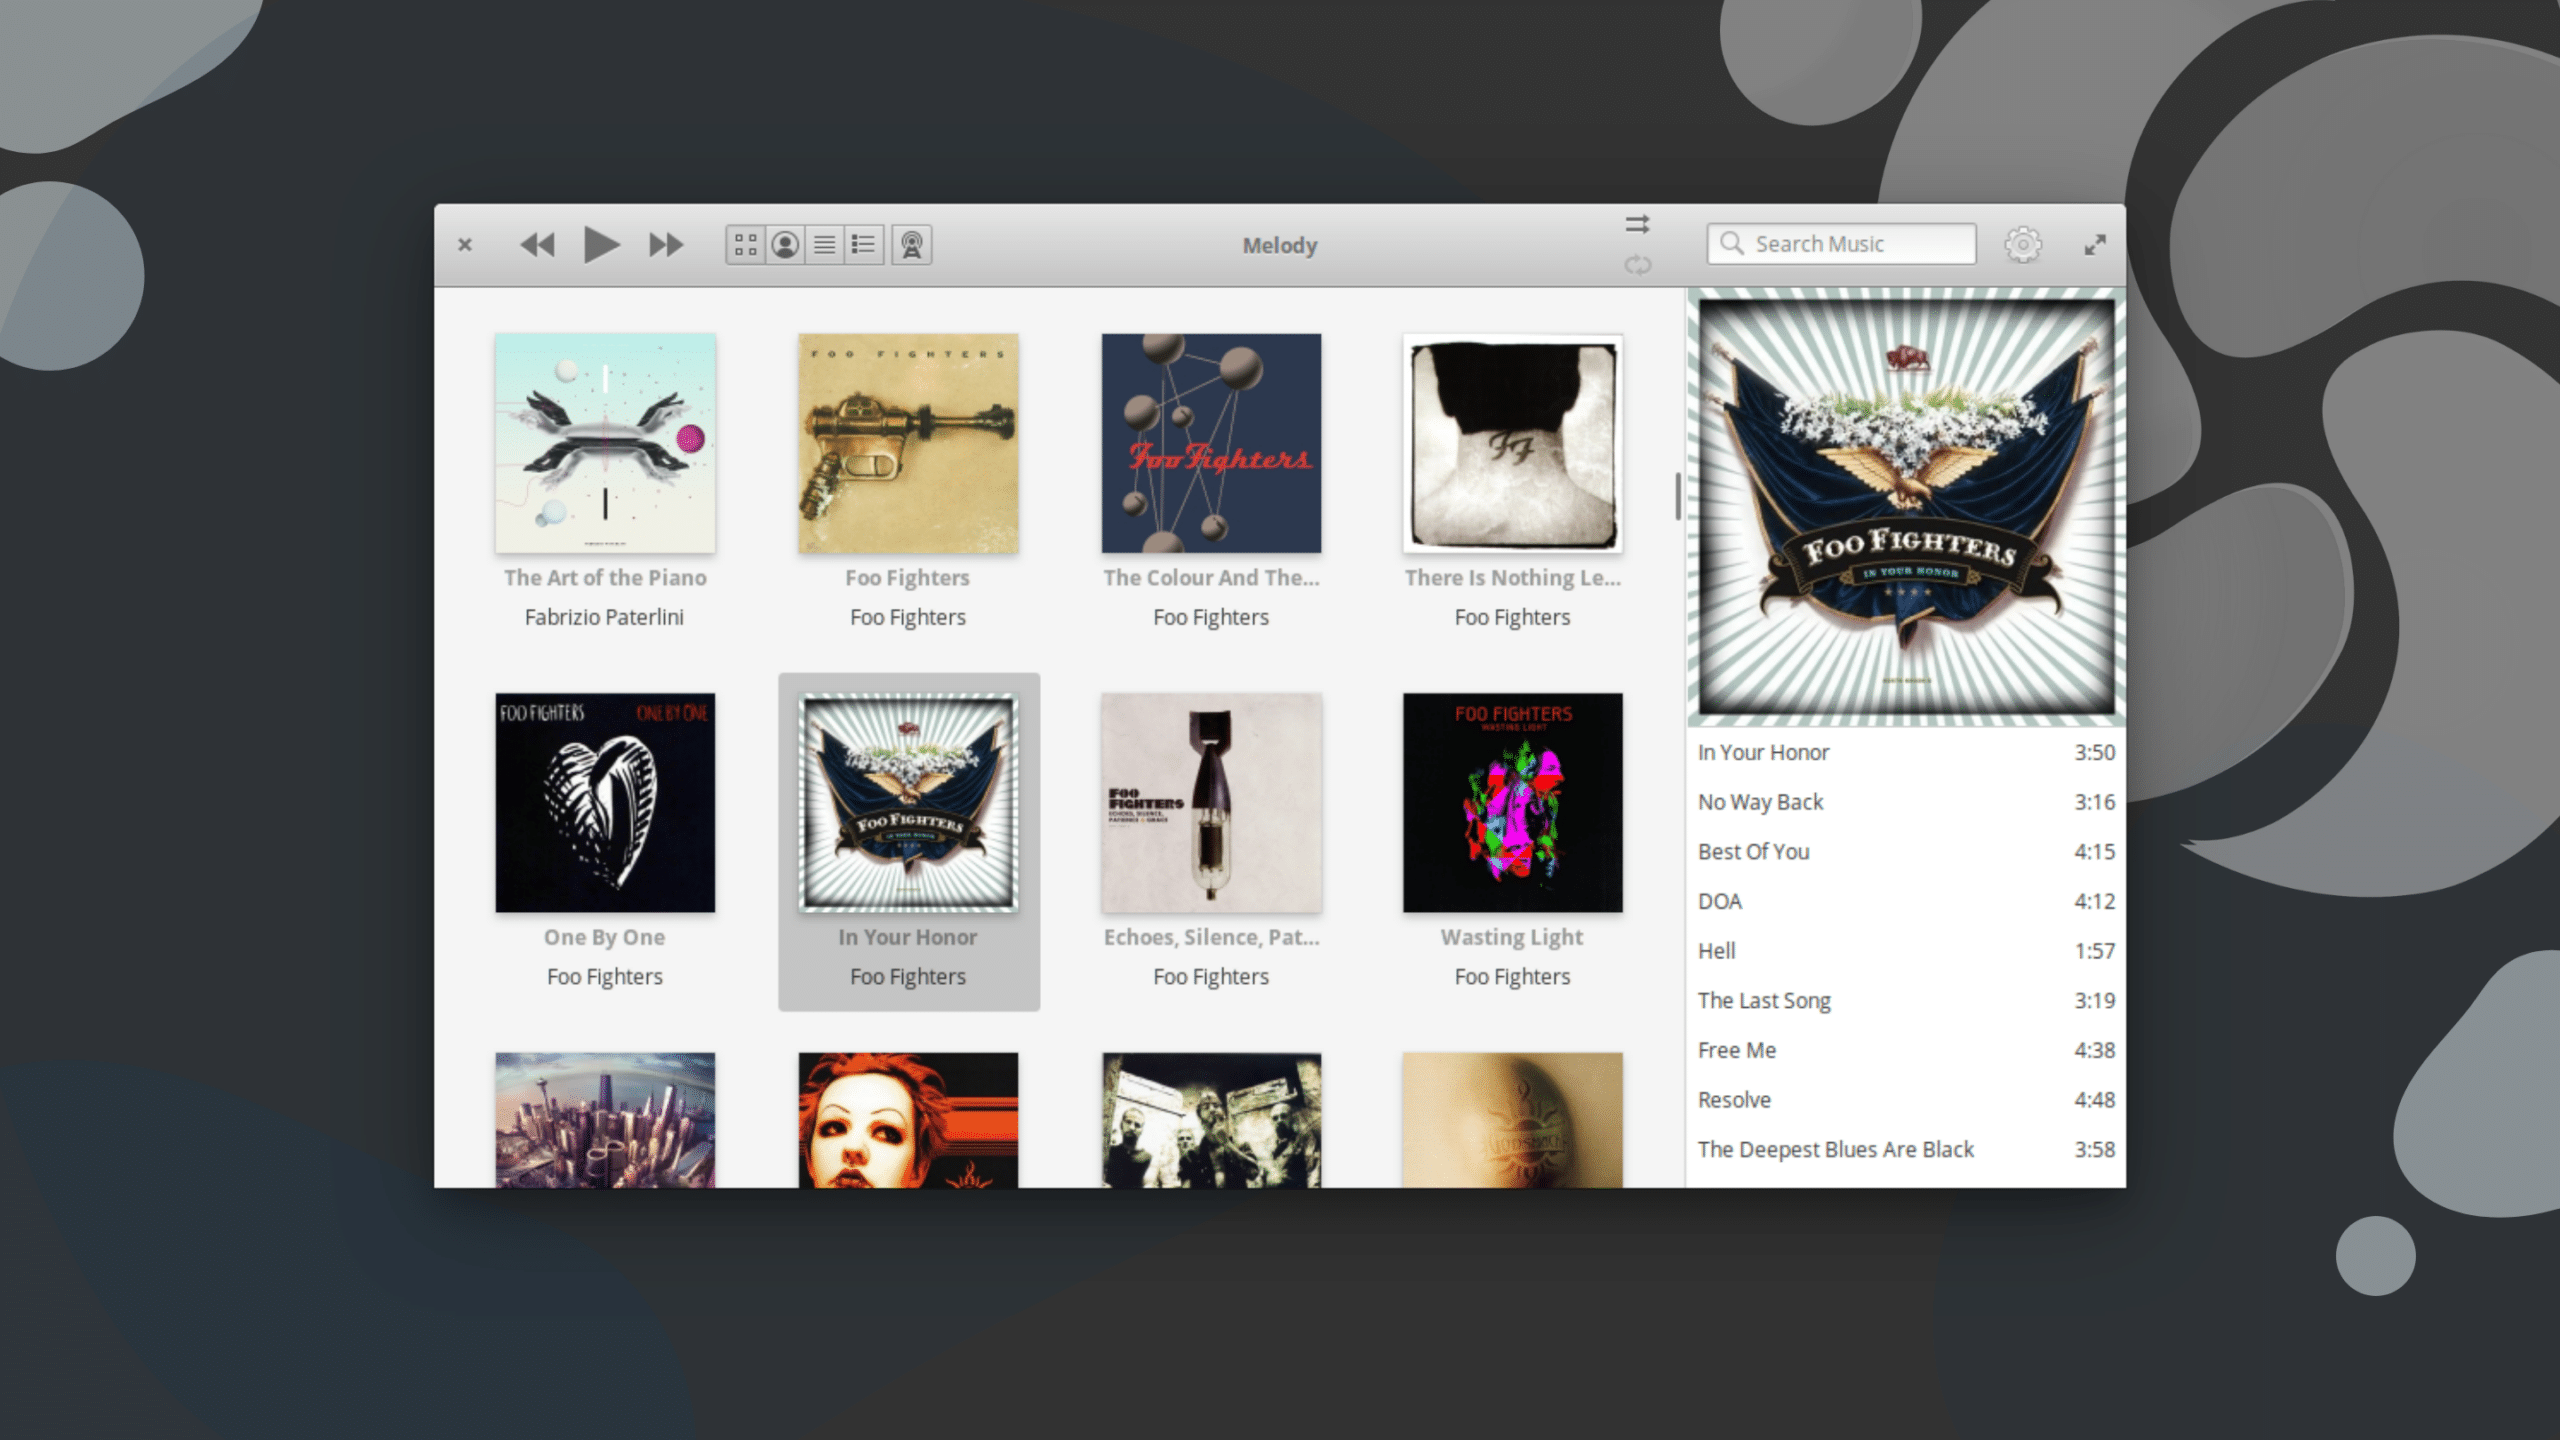Viewport: 2560px width, 1440px height.
Task: Click the large In Your Honor cover art
Action: click(1906, 507)
